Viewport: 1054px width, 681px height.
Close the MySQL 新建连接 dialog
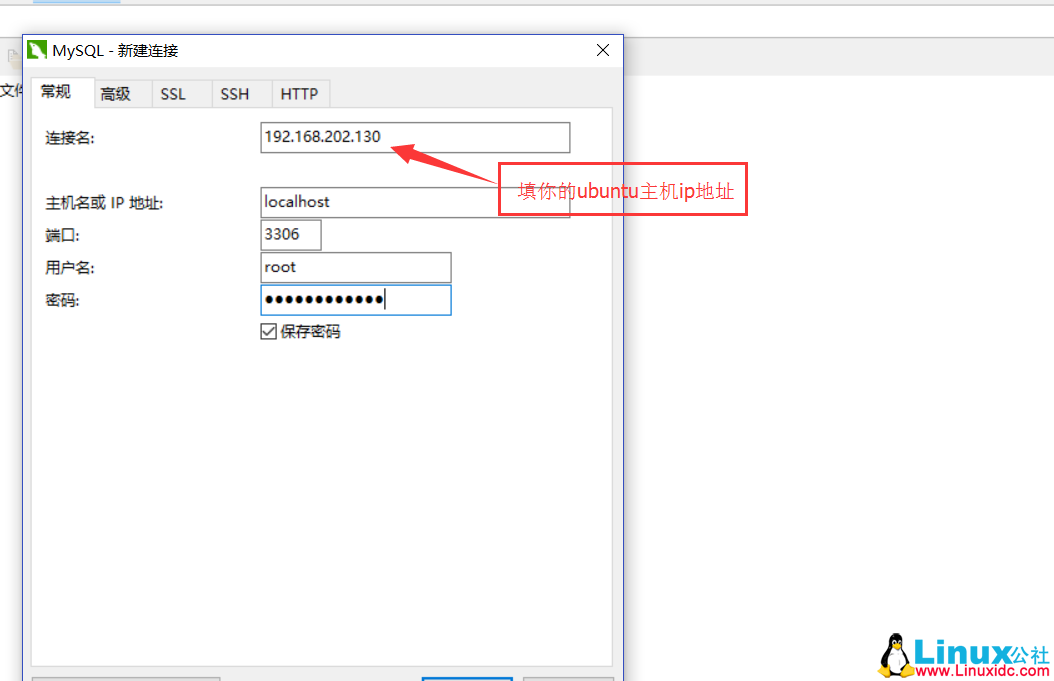pyautogui.click(x=603, y=50)
